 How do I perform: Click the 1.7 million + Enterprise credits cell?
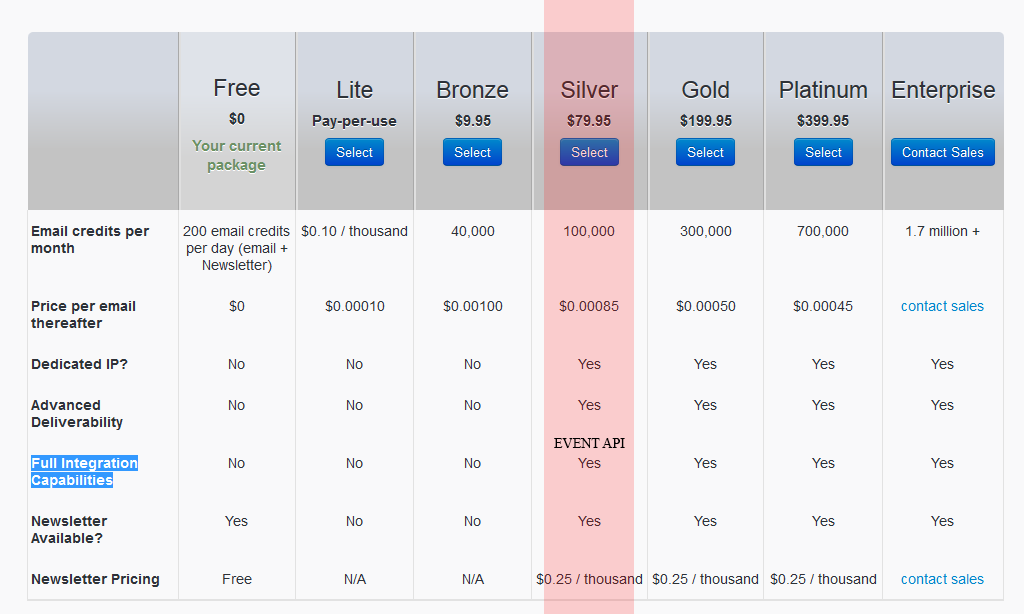[942, 231]
